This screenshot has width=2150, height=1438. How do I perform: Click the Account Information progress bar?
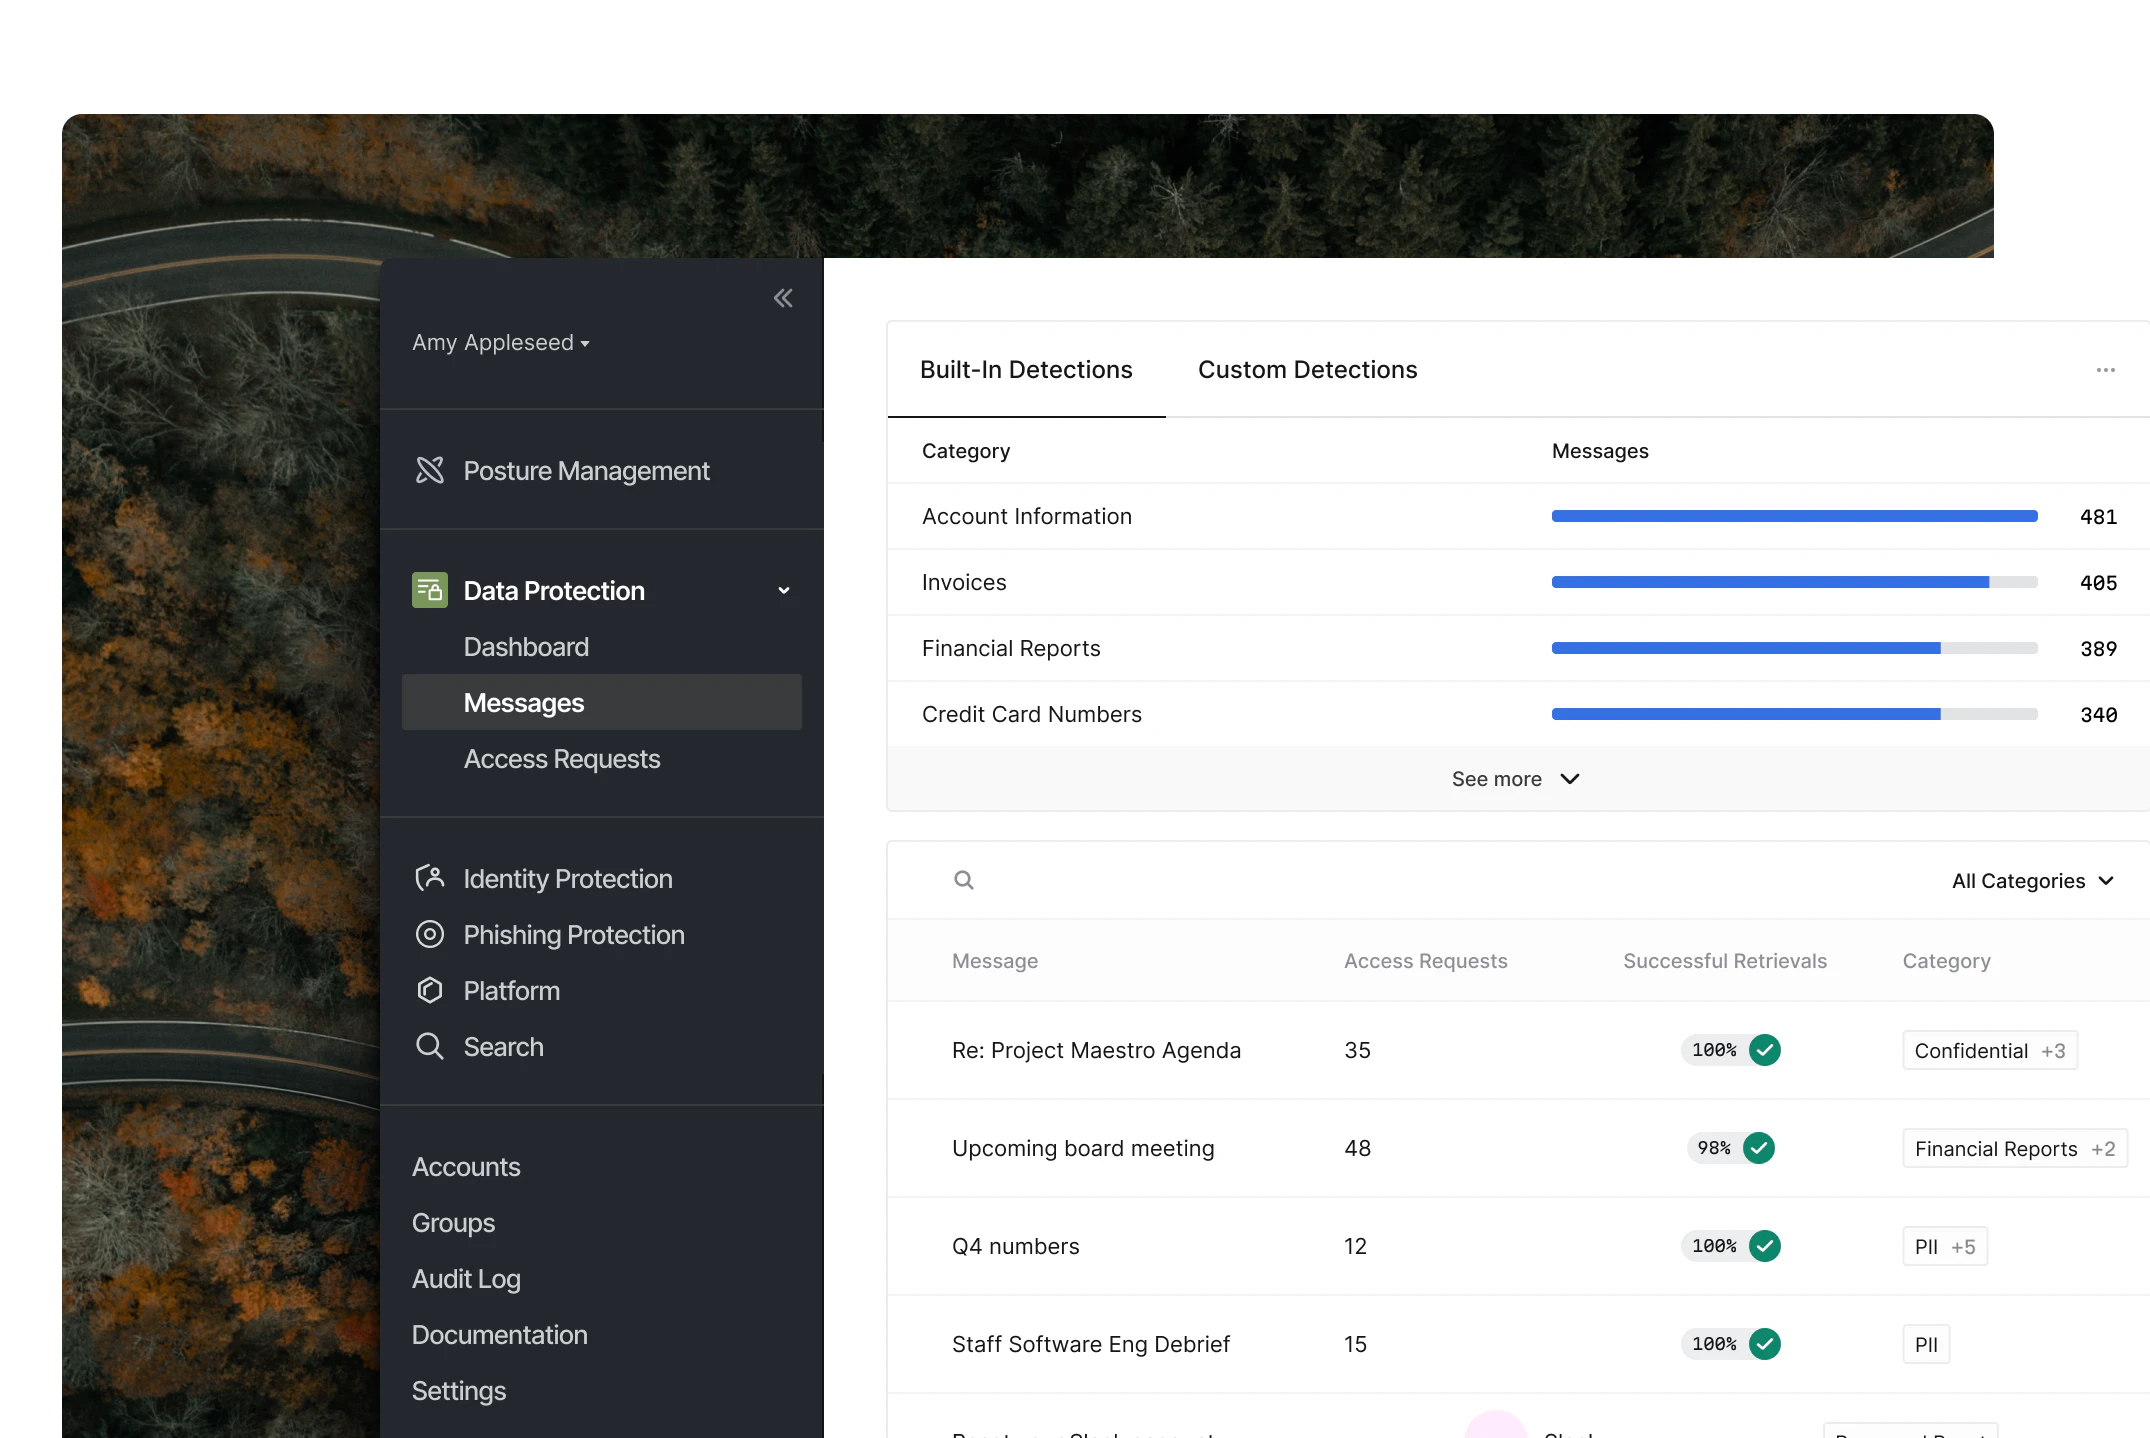point(1793,516)
